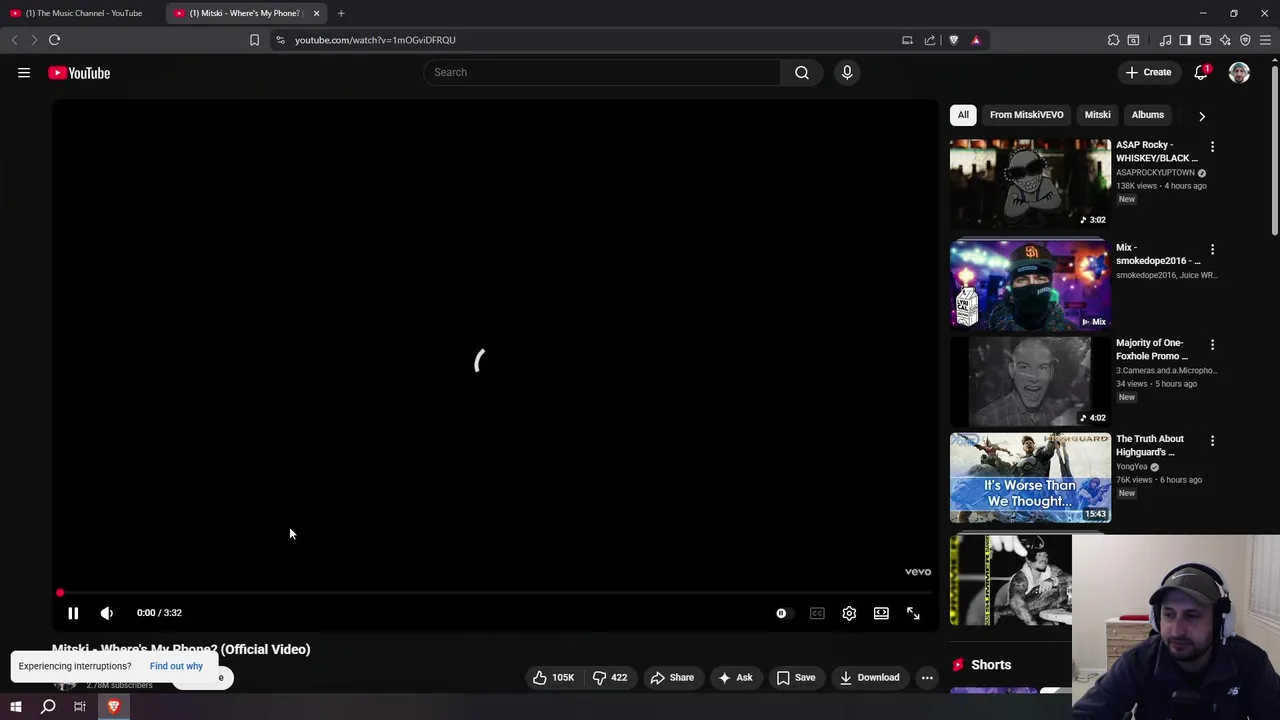Toggle the browser sidebar panel

tap(1185, 40)
